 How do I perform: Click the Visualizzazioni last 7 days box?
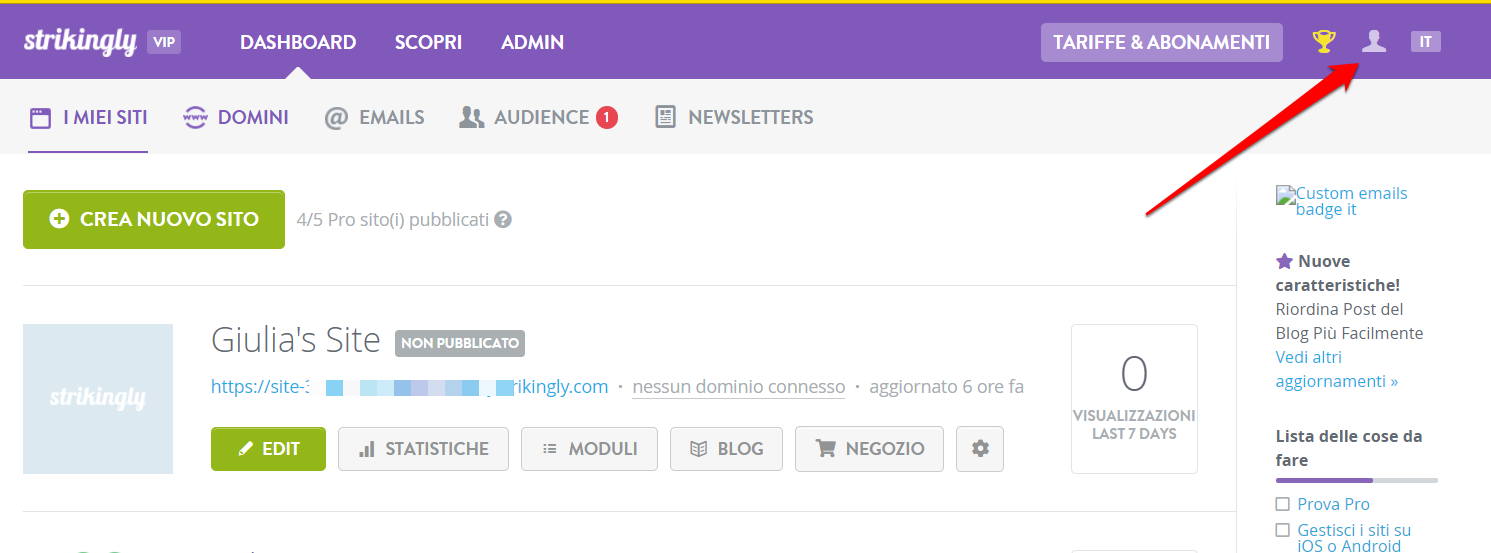pos(1134,398)
